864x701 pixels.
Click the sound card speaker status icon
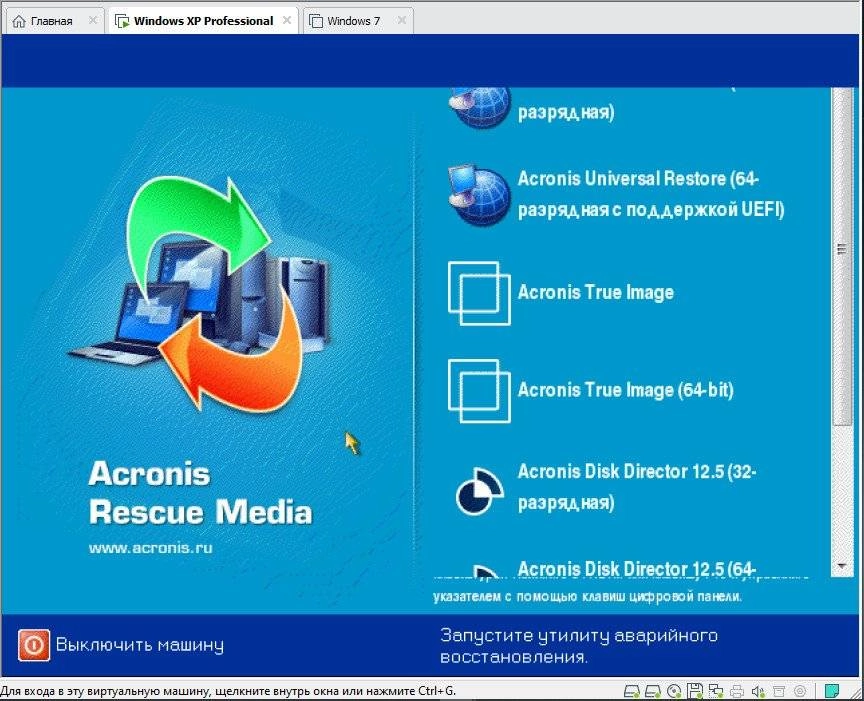pyautogui.click(x=758, y=691)
